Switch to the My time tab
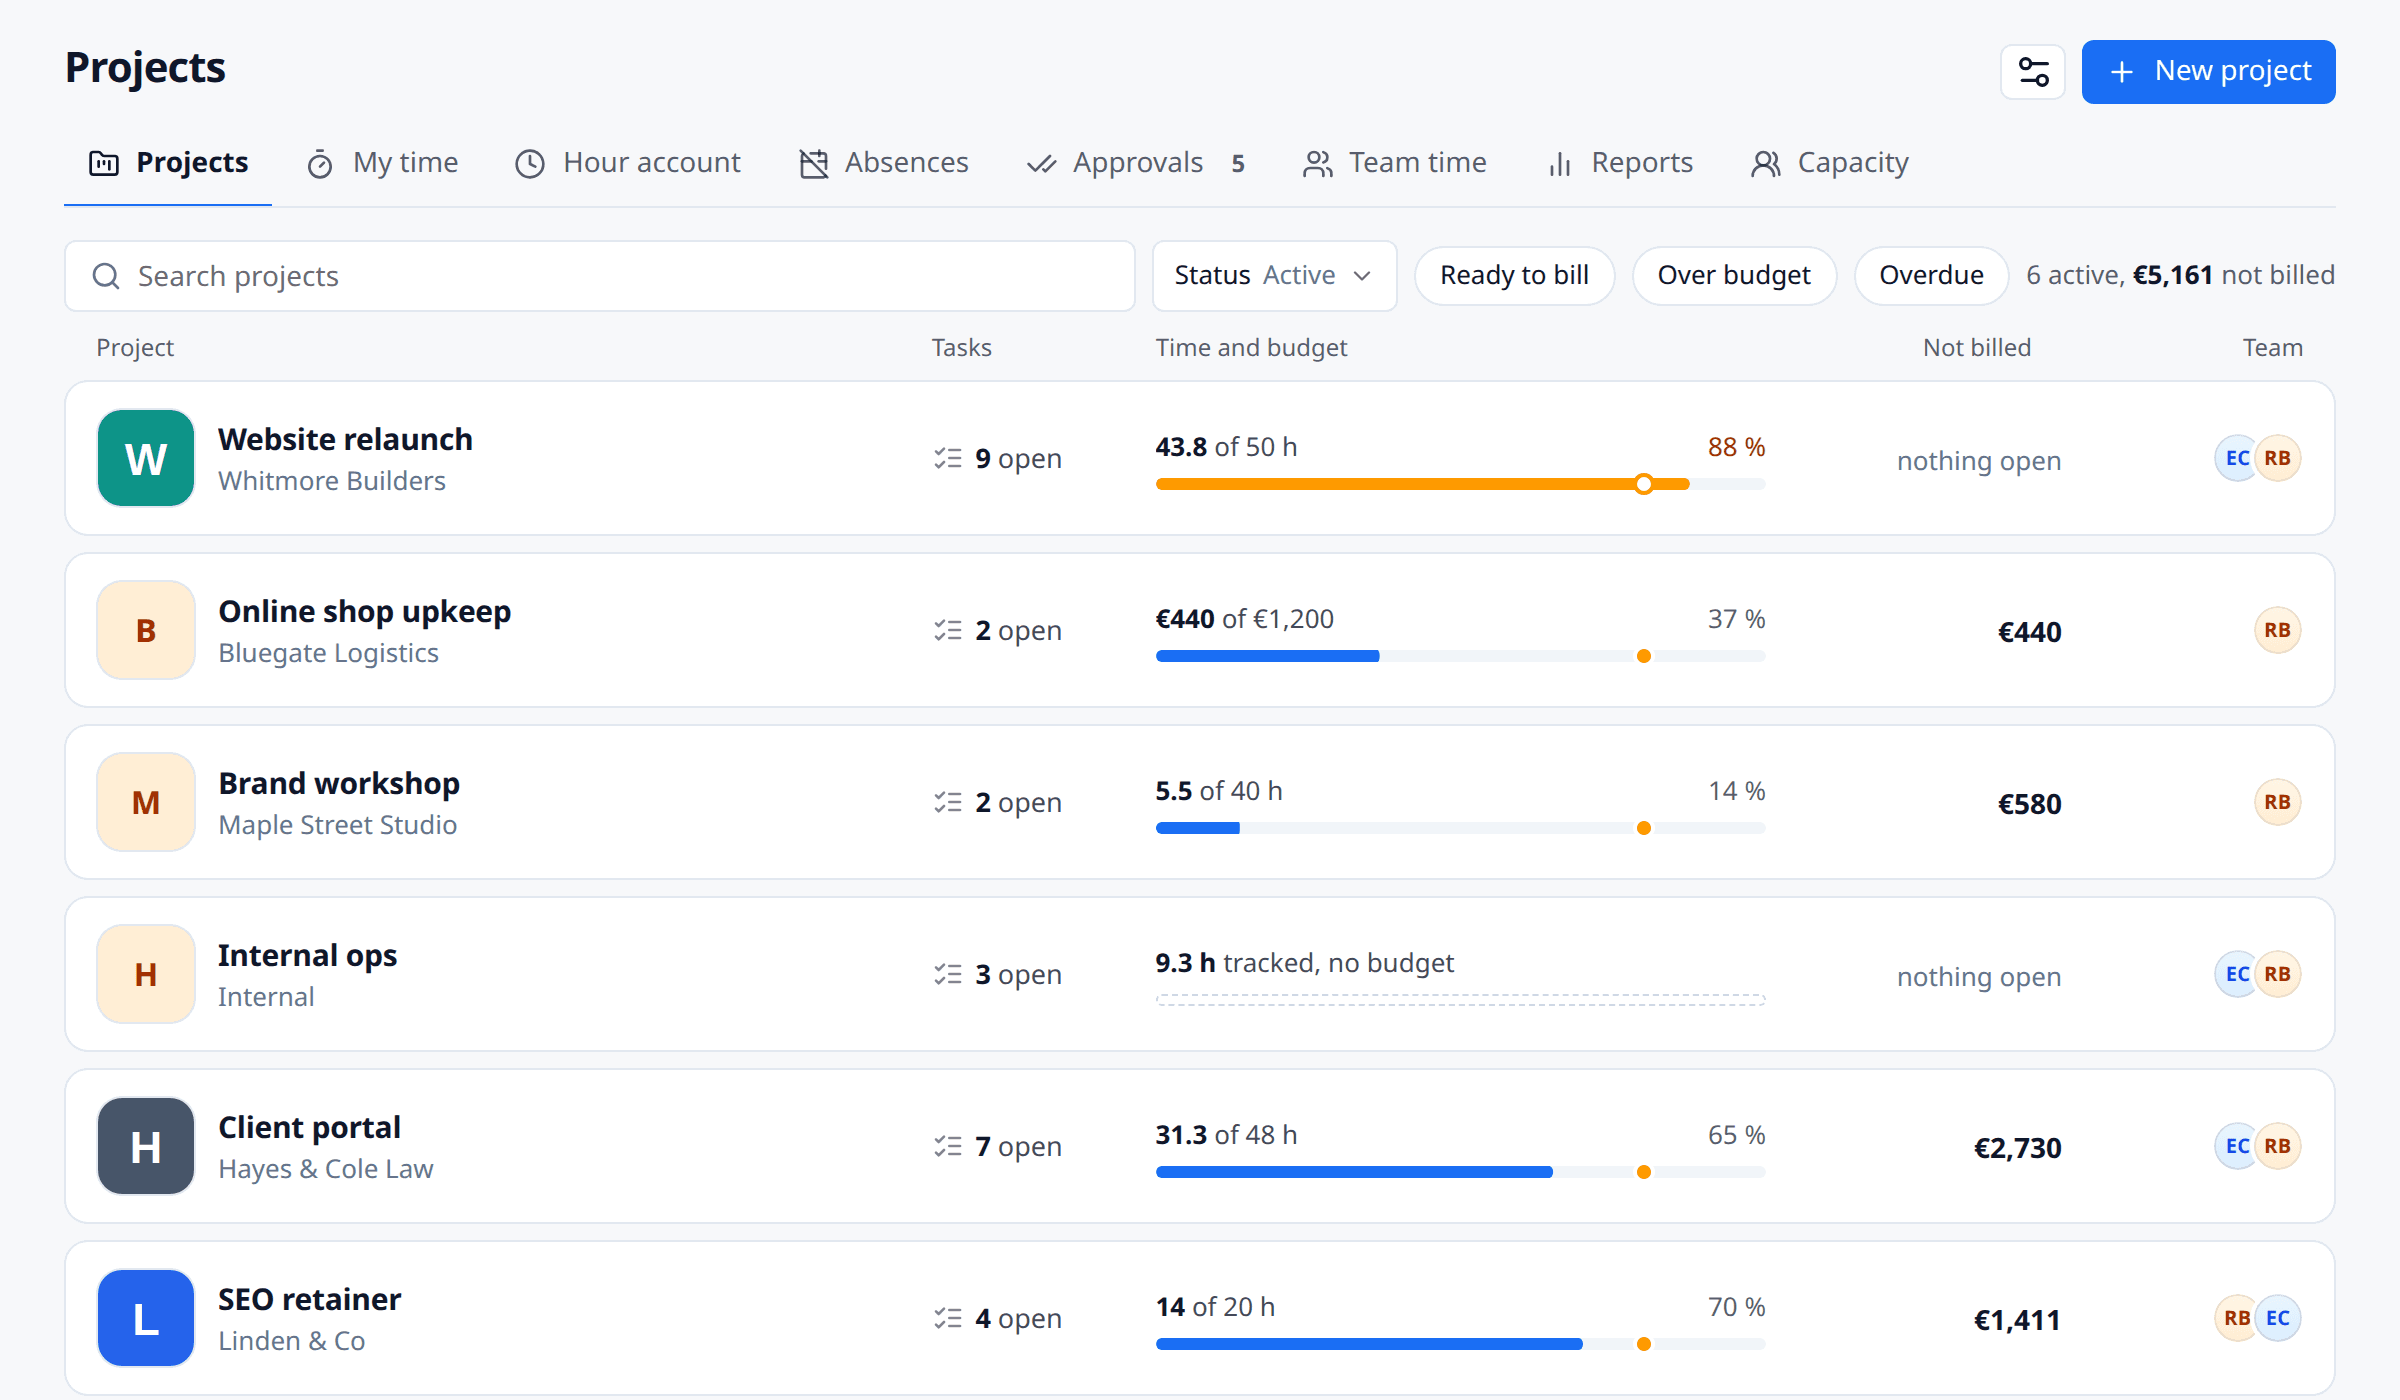 [x=383, y=163]
